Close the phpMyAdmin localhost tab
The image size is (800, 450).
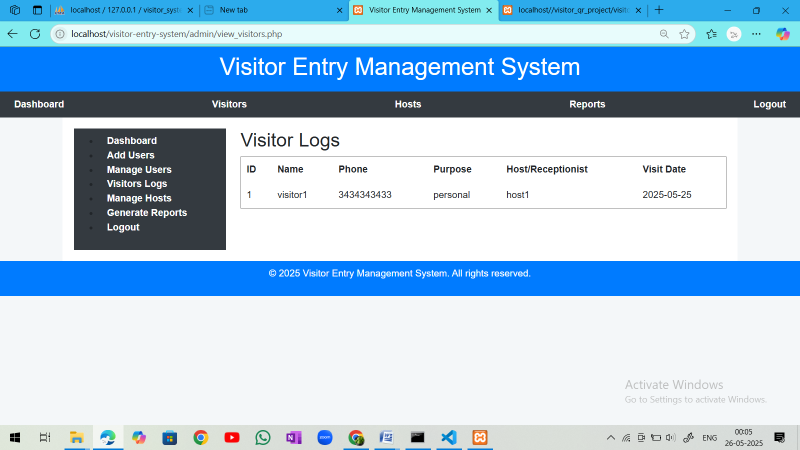(190, 10)
